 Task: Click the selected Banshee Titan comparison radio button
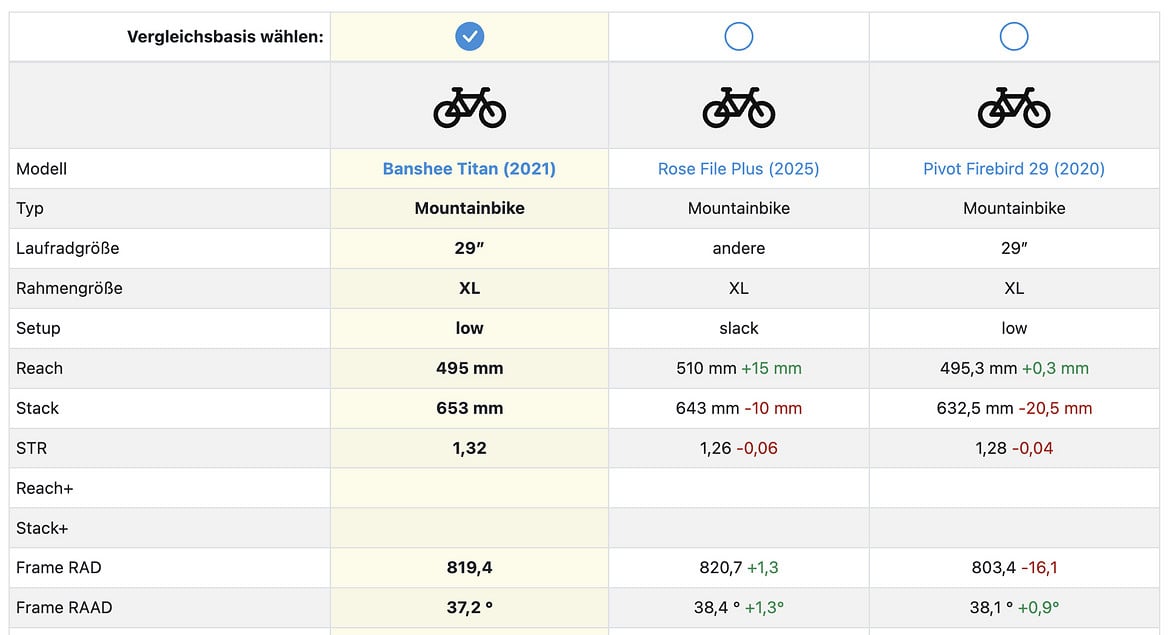click(469, 37)
